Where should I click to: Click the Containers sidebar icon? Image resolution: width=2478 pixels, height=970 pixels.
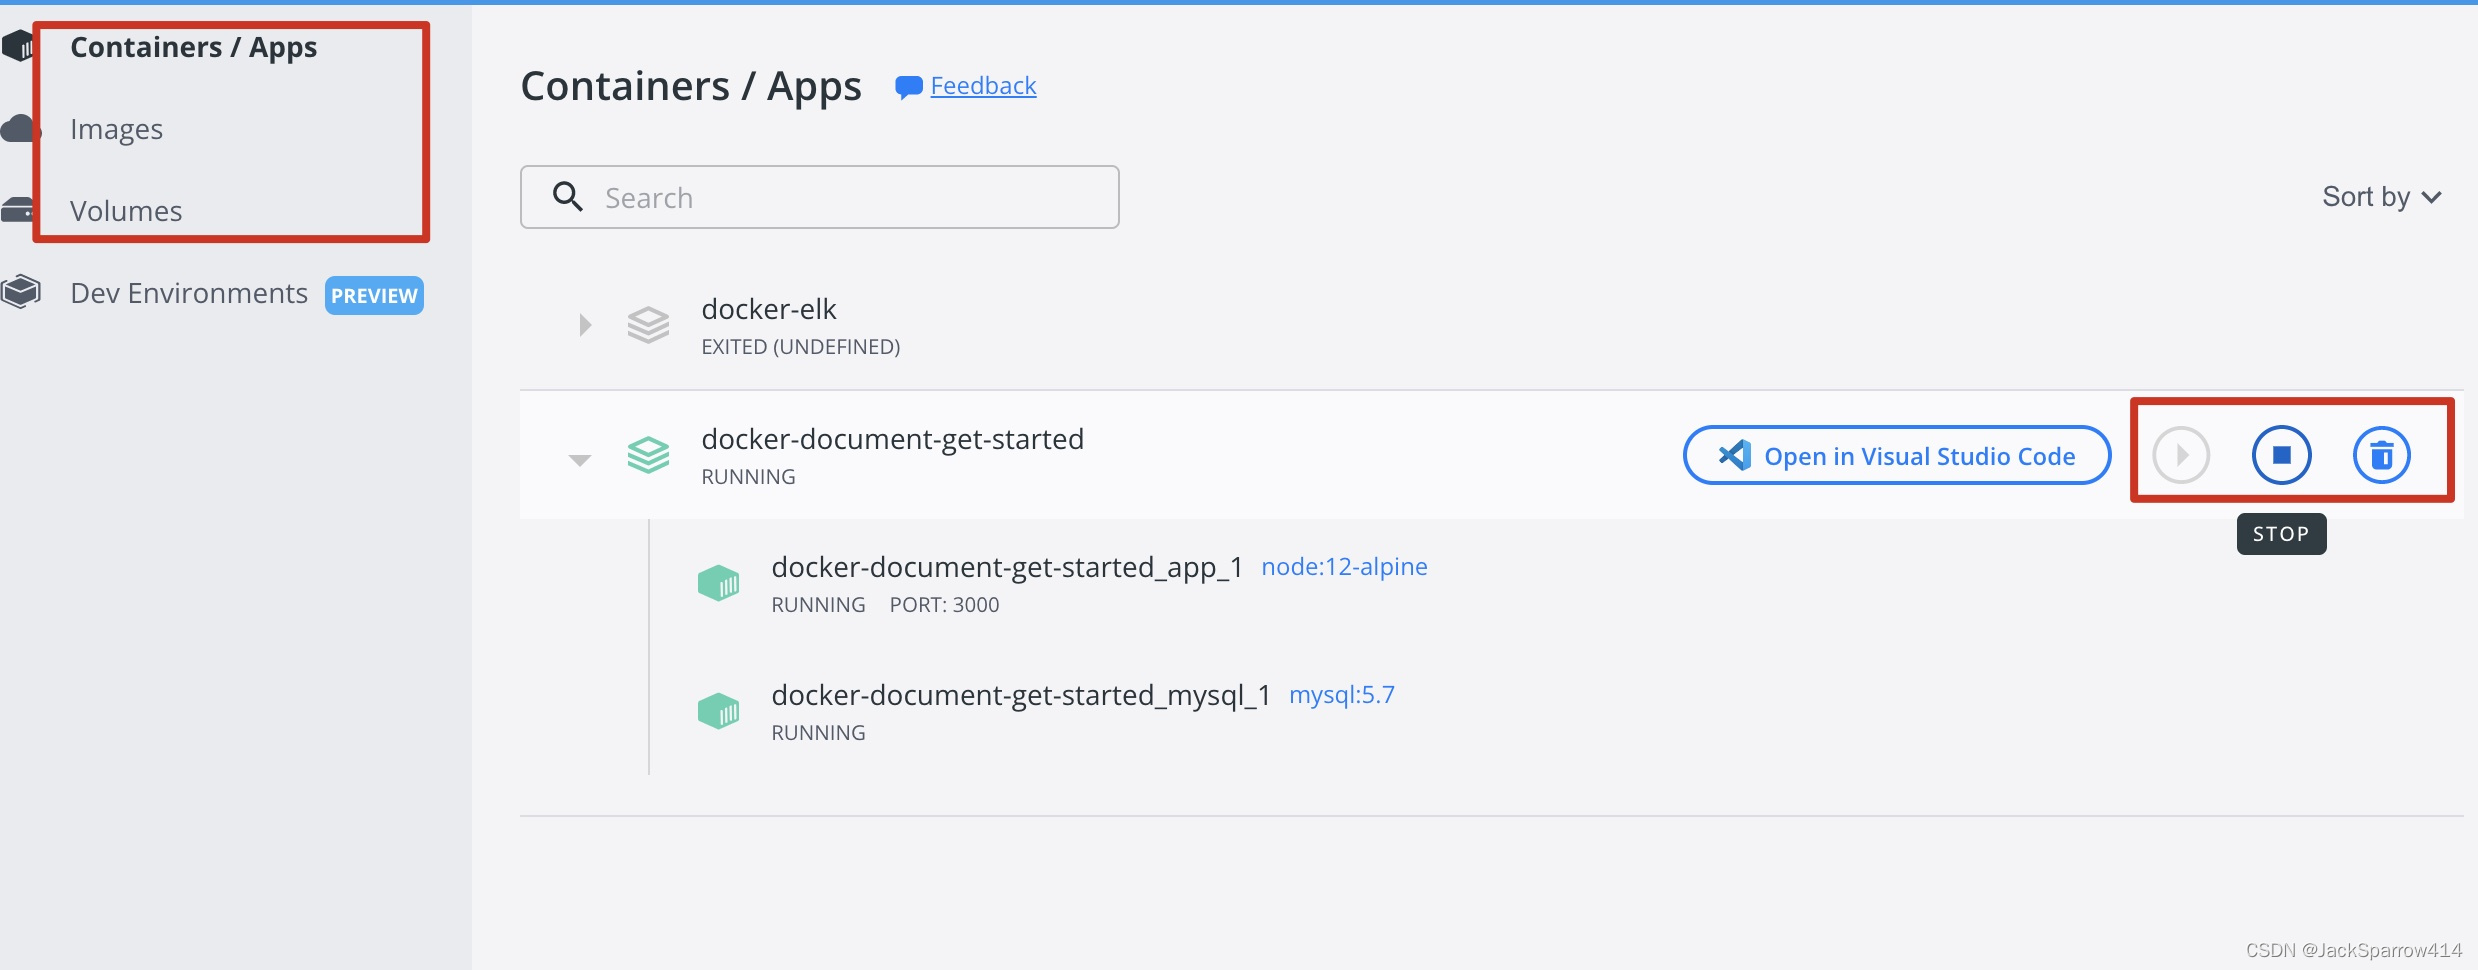tap(18, 46)
